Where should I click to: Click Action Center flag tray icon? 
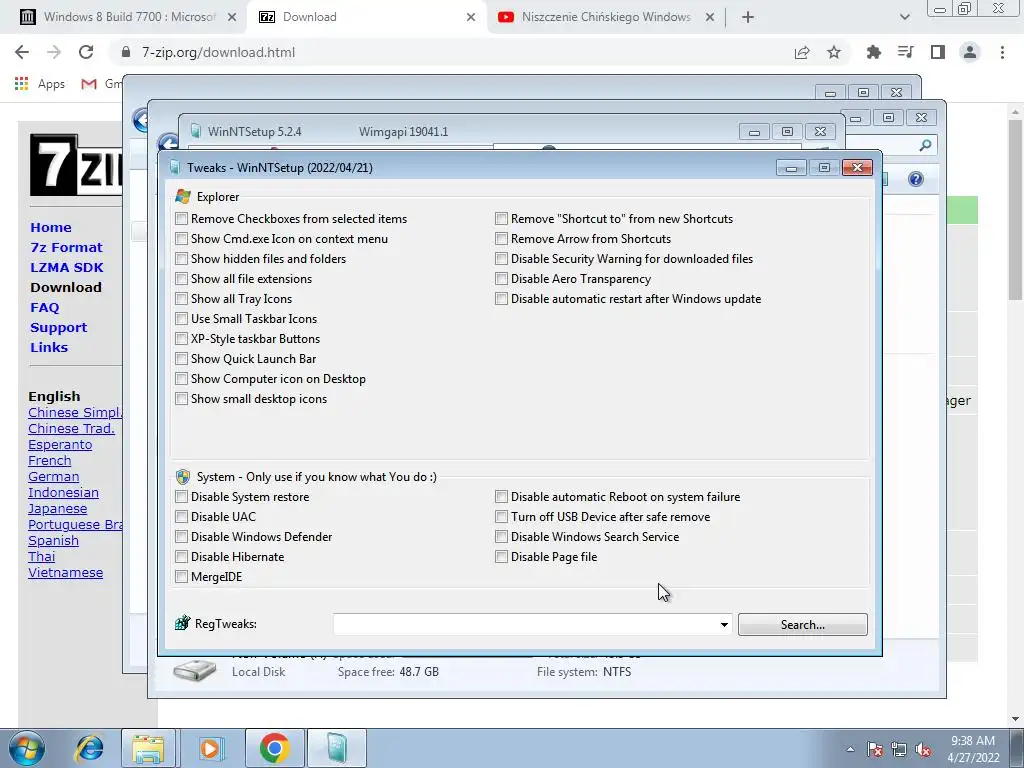pyautogui.click(x=875, y=749)
